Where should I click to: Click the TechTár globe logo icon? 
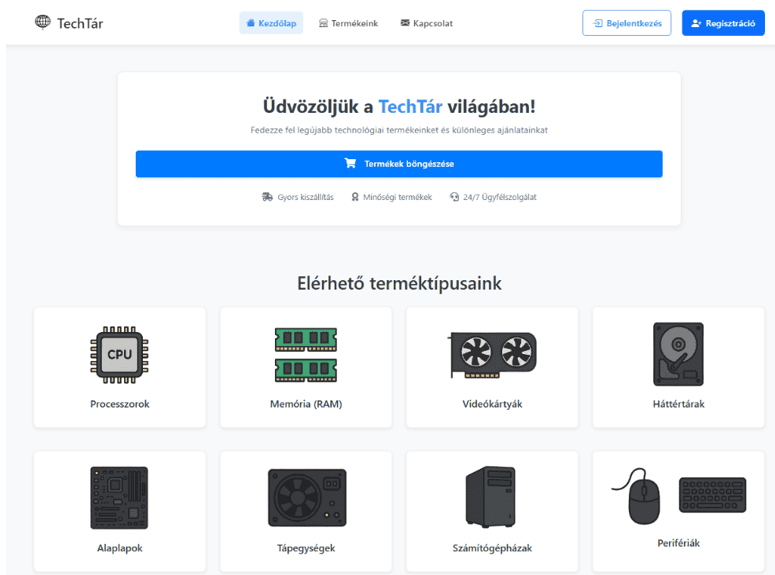point(43,22)
